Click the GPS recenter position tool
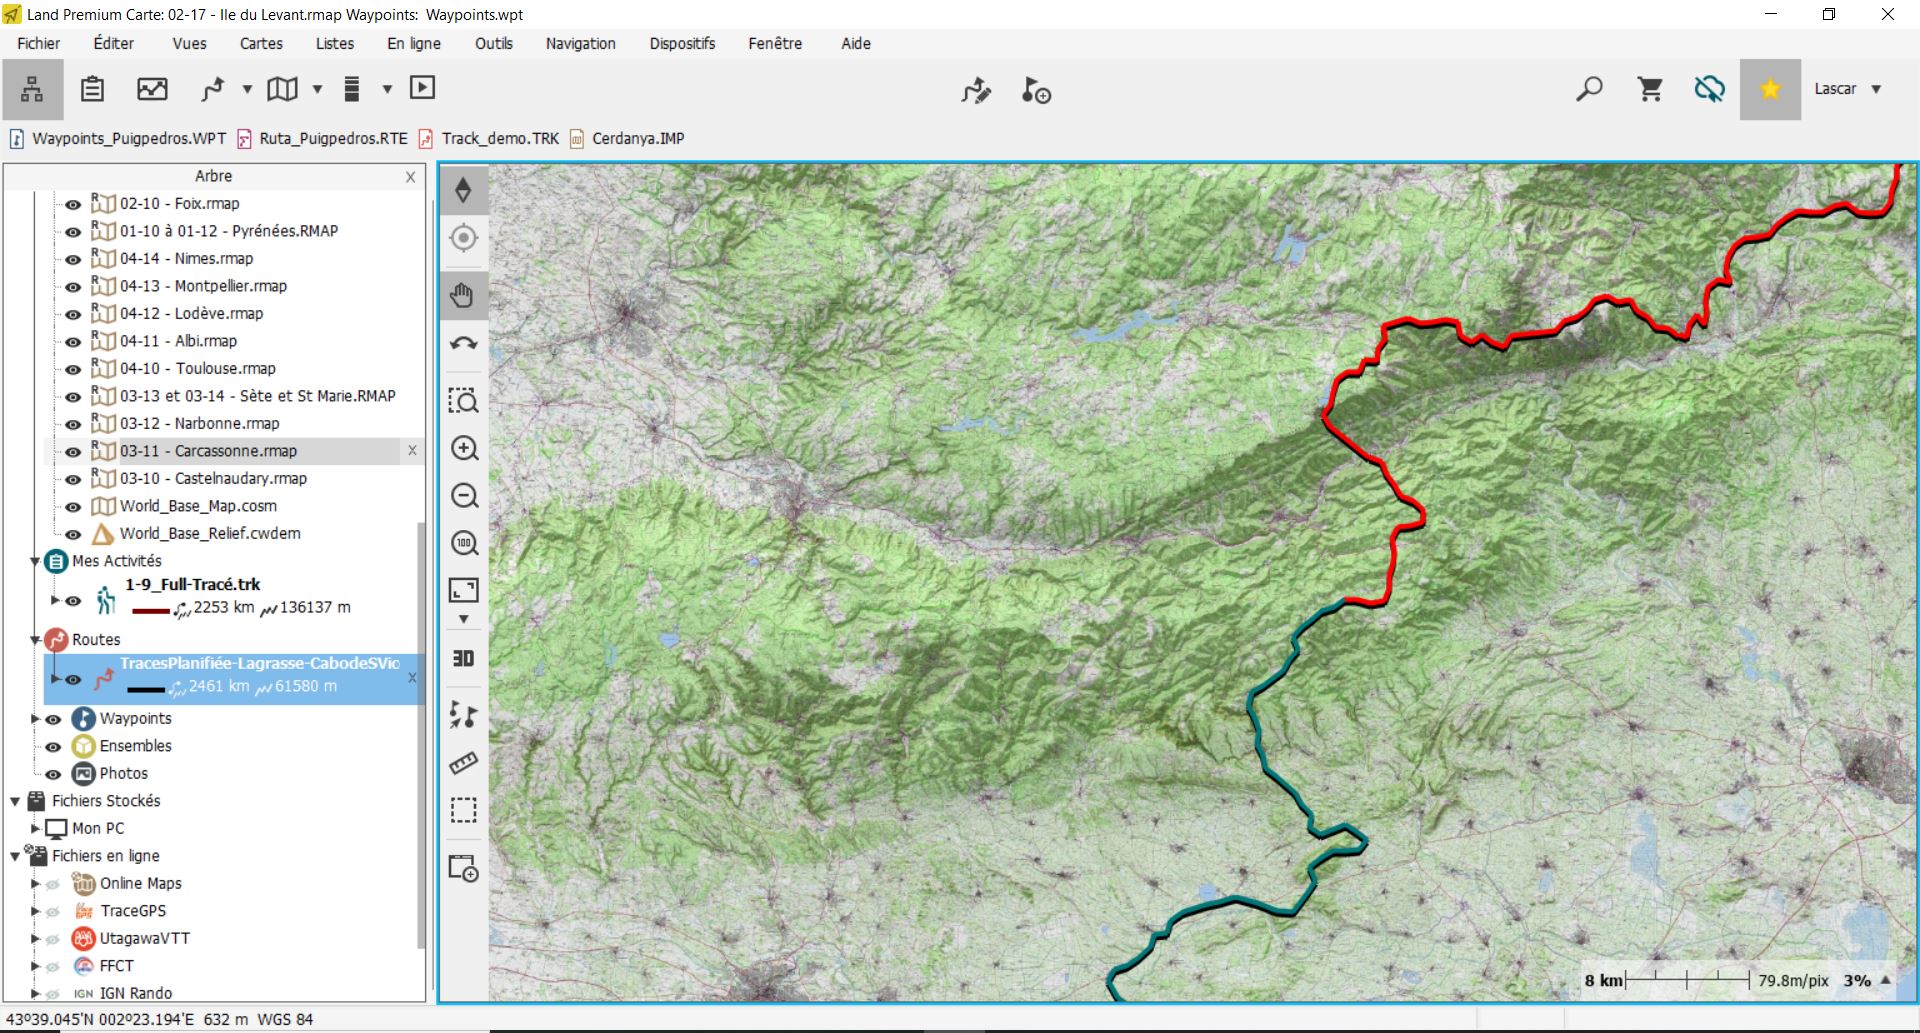This screenshot has width=1920, height=1033. point(464,238)
